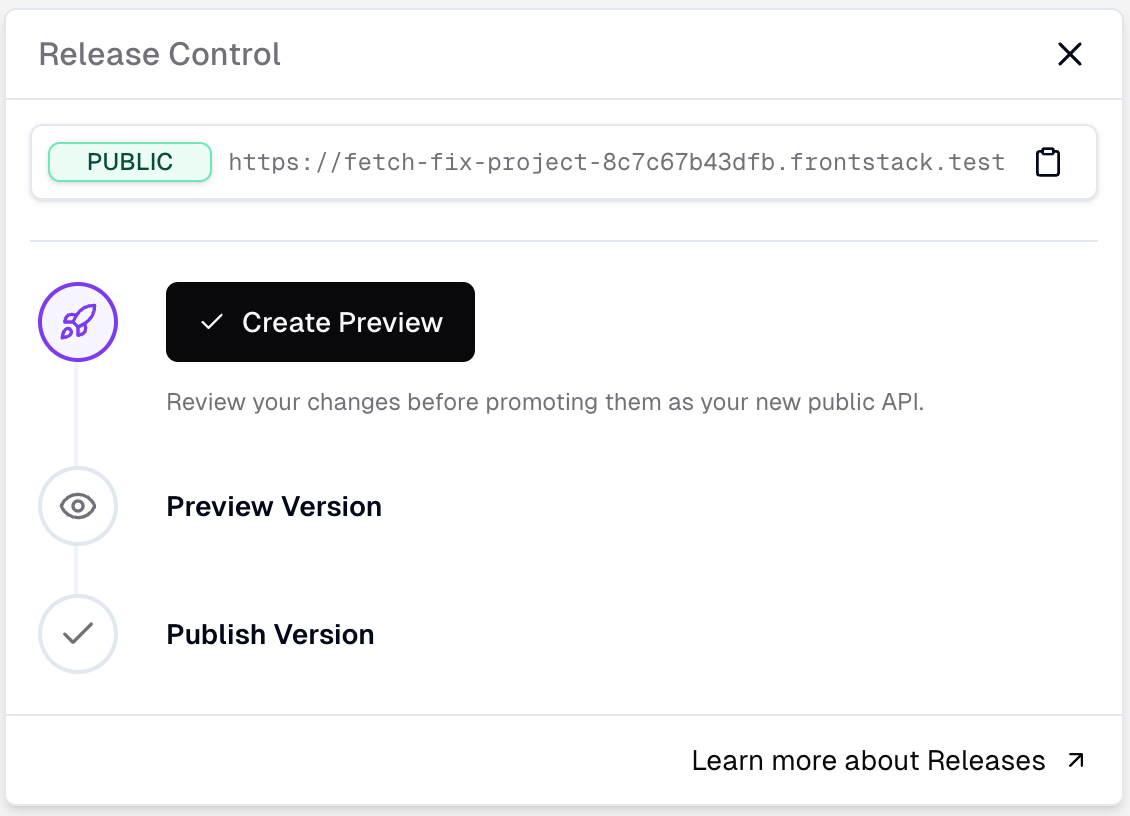Viewport: 1130px width, 816px height.
Task: Close the Release Control dialog
Action: (x=1070, y=54)
